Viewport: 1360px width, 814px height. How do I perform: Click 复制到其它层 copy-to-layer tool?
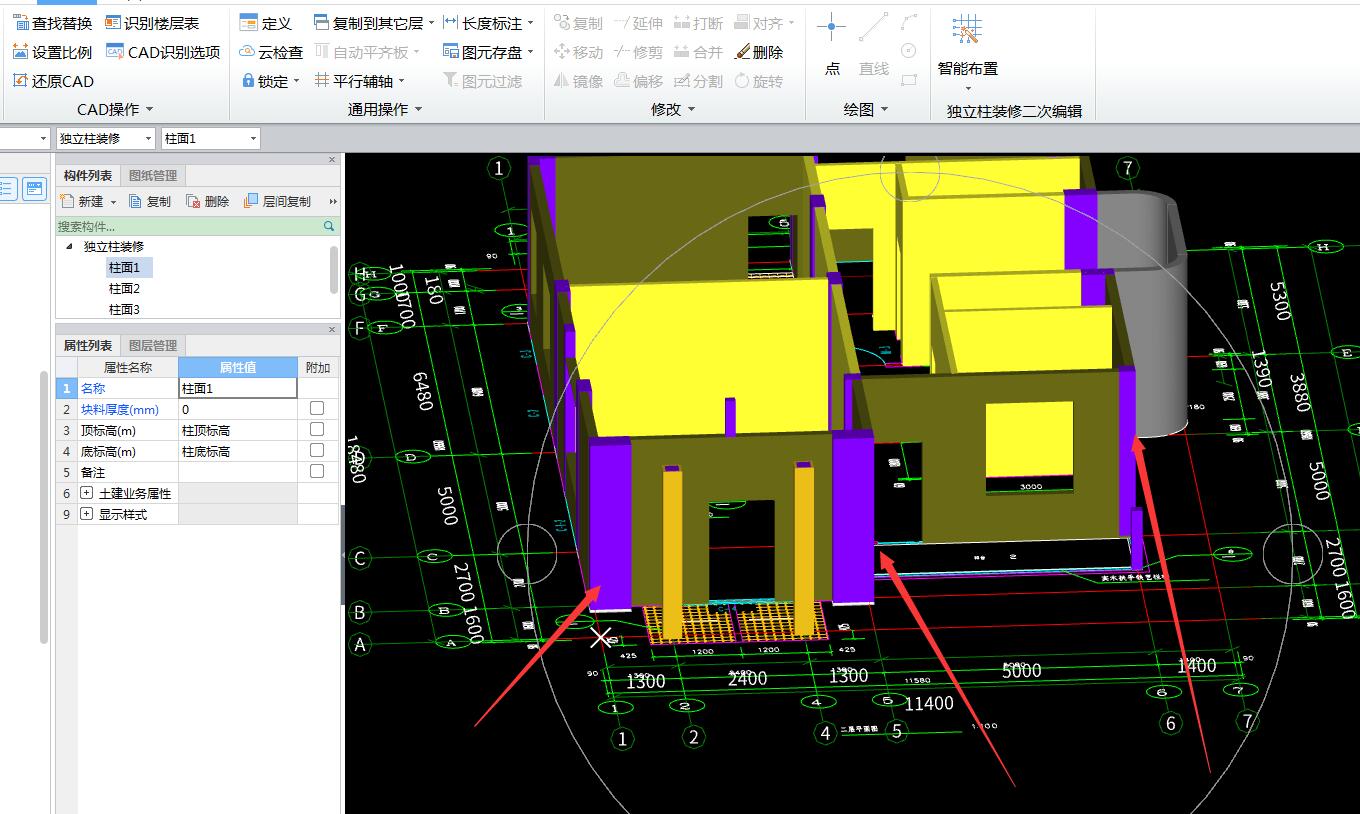(x=373, y=23)
